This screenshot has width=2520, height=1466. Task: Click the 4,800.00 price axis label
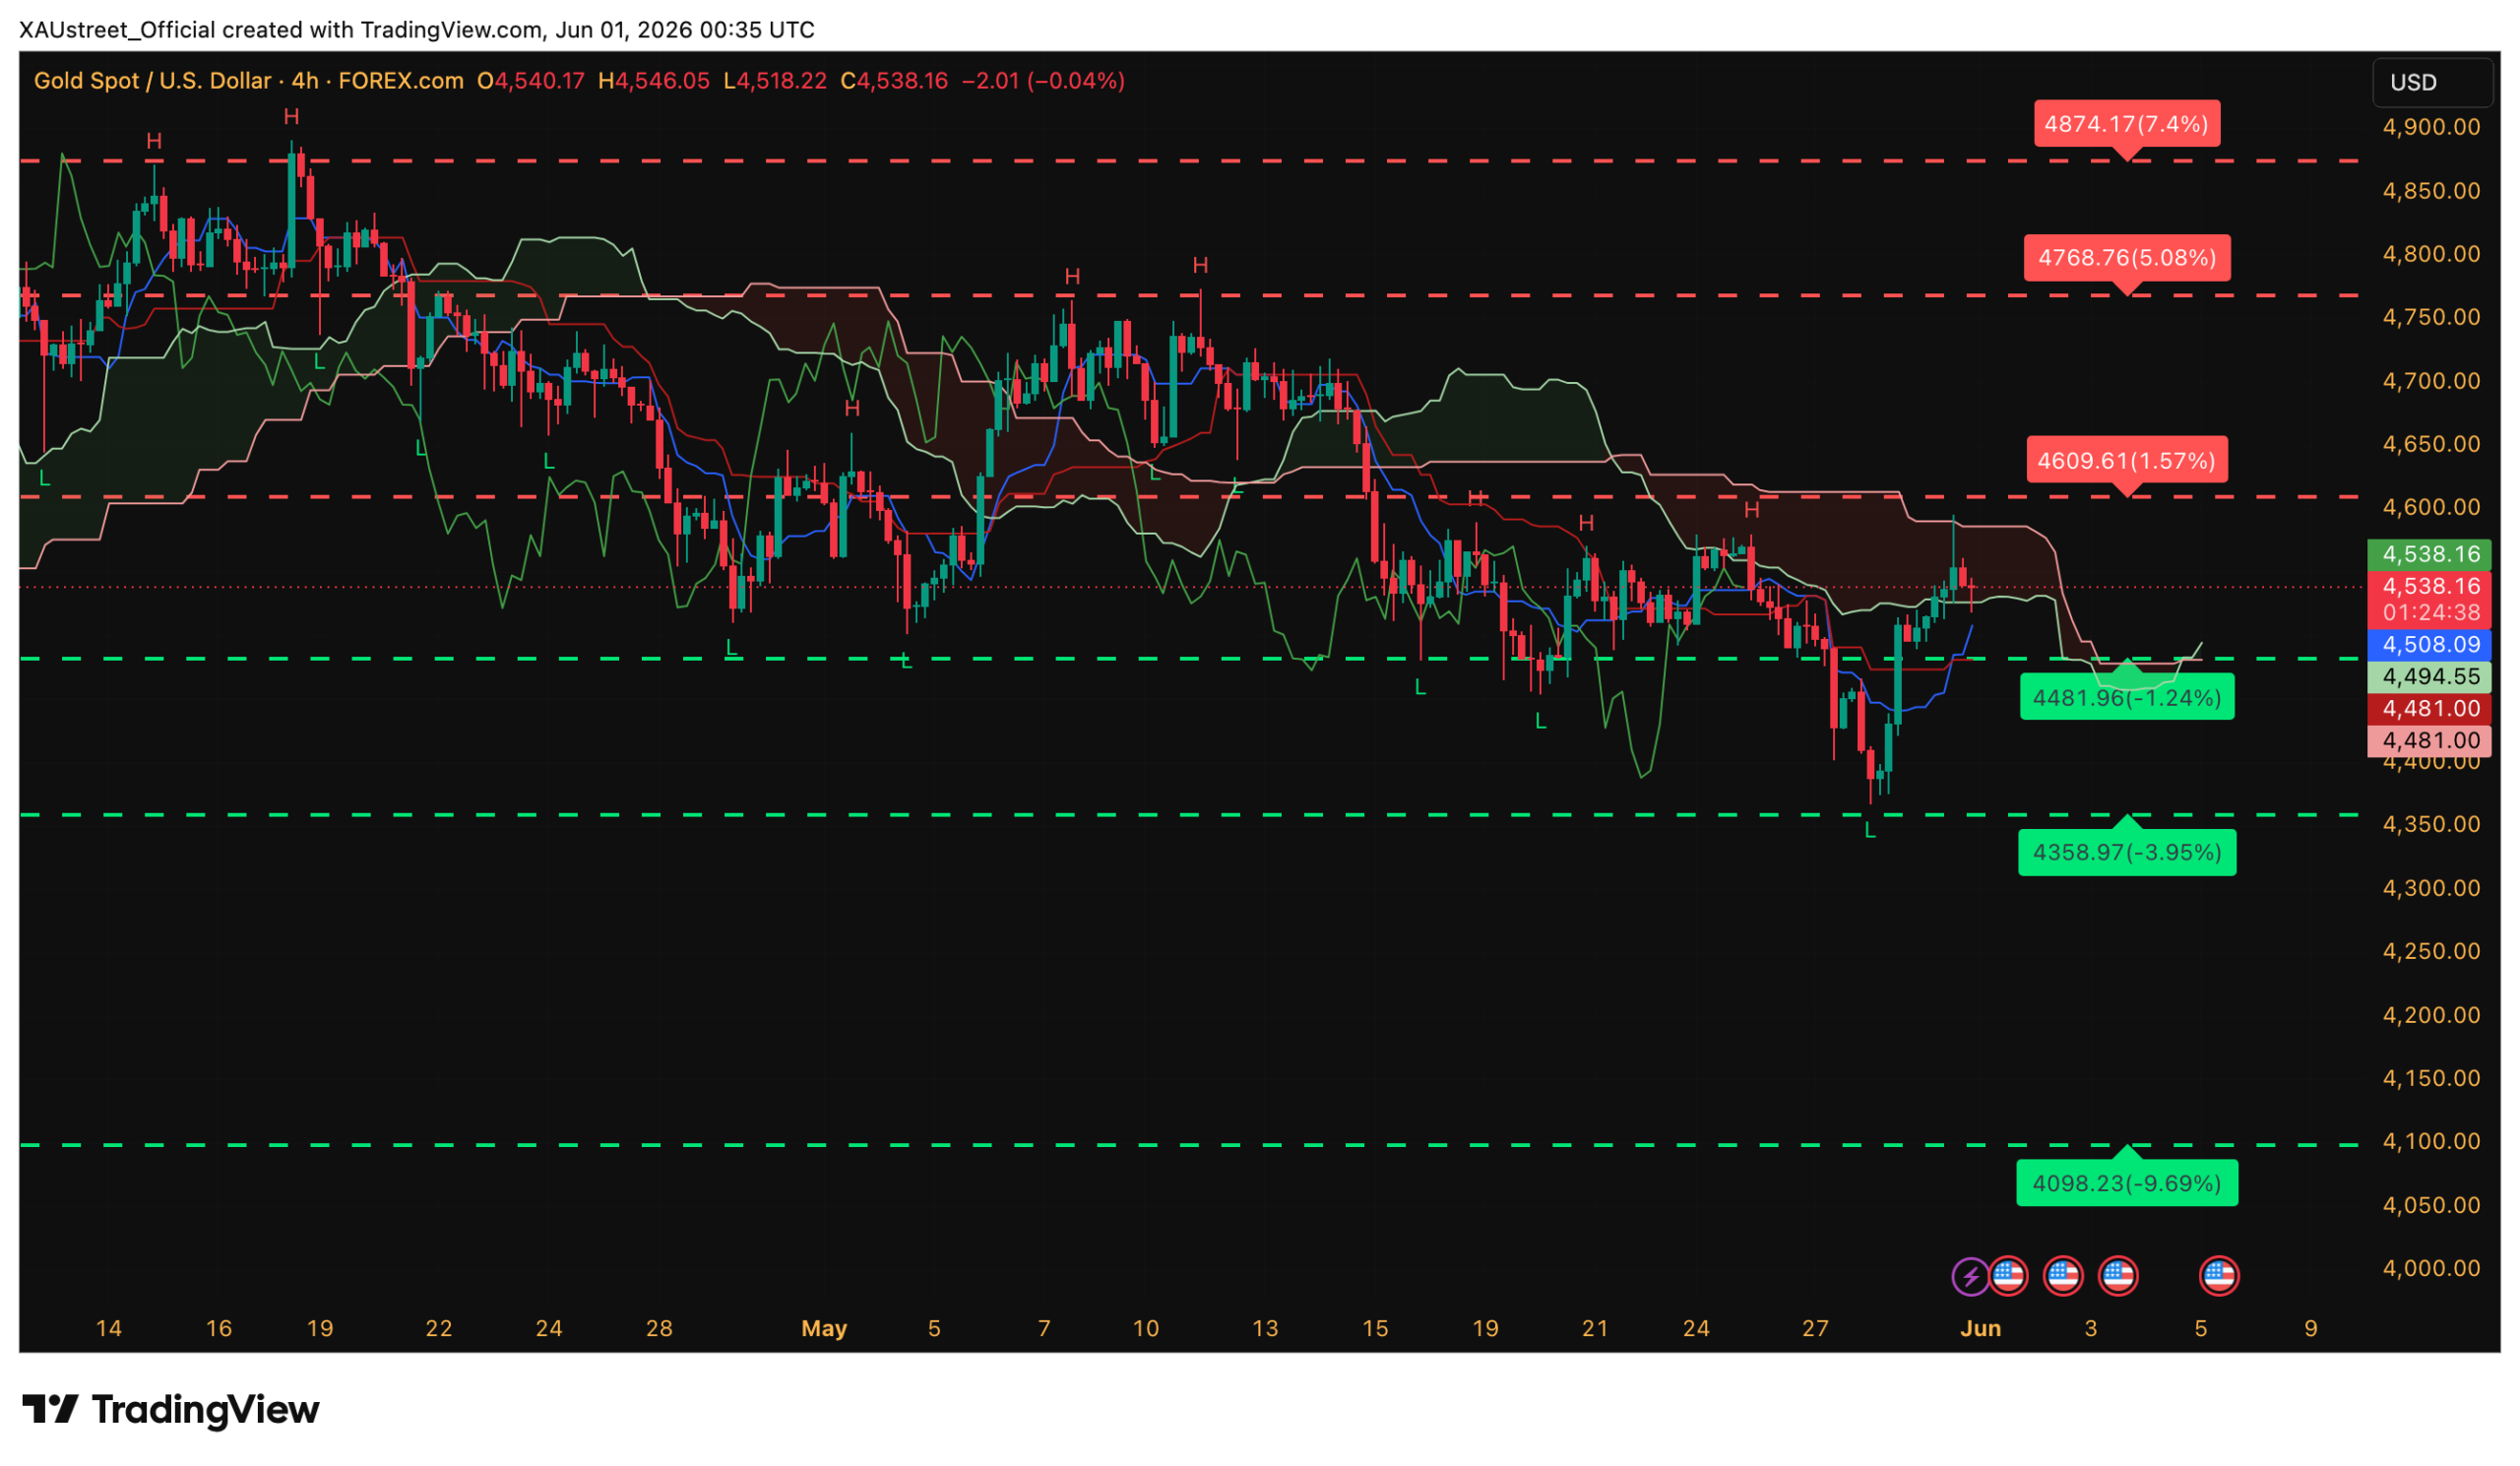click(2431, 254)
